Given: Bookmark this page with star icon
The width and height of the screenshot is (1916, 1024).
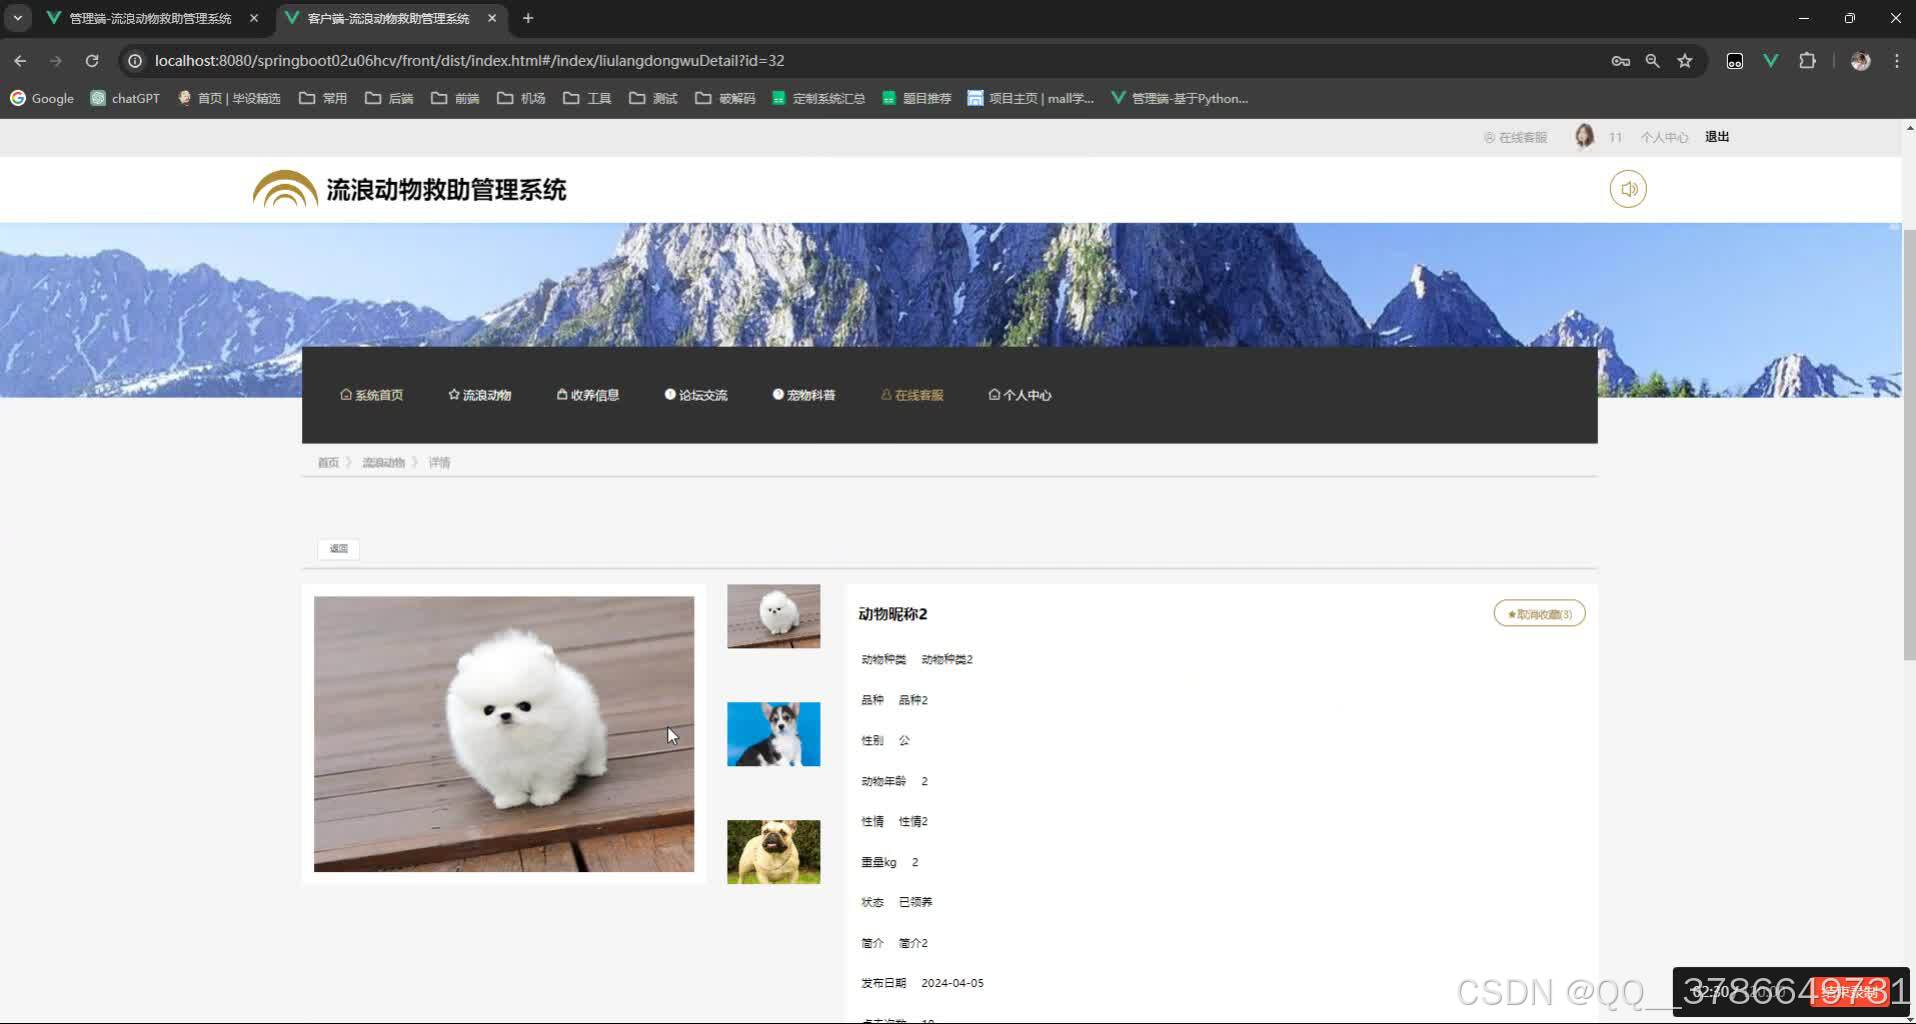Looking at the screenshot, I should [1685, 61].
